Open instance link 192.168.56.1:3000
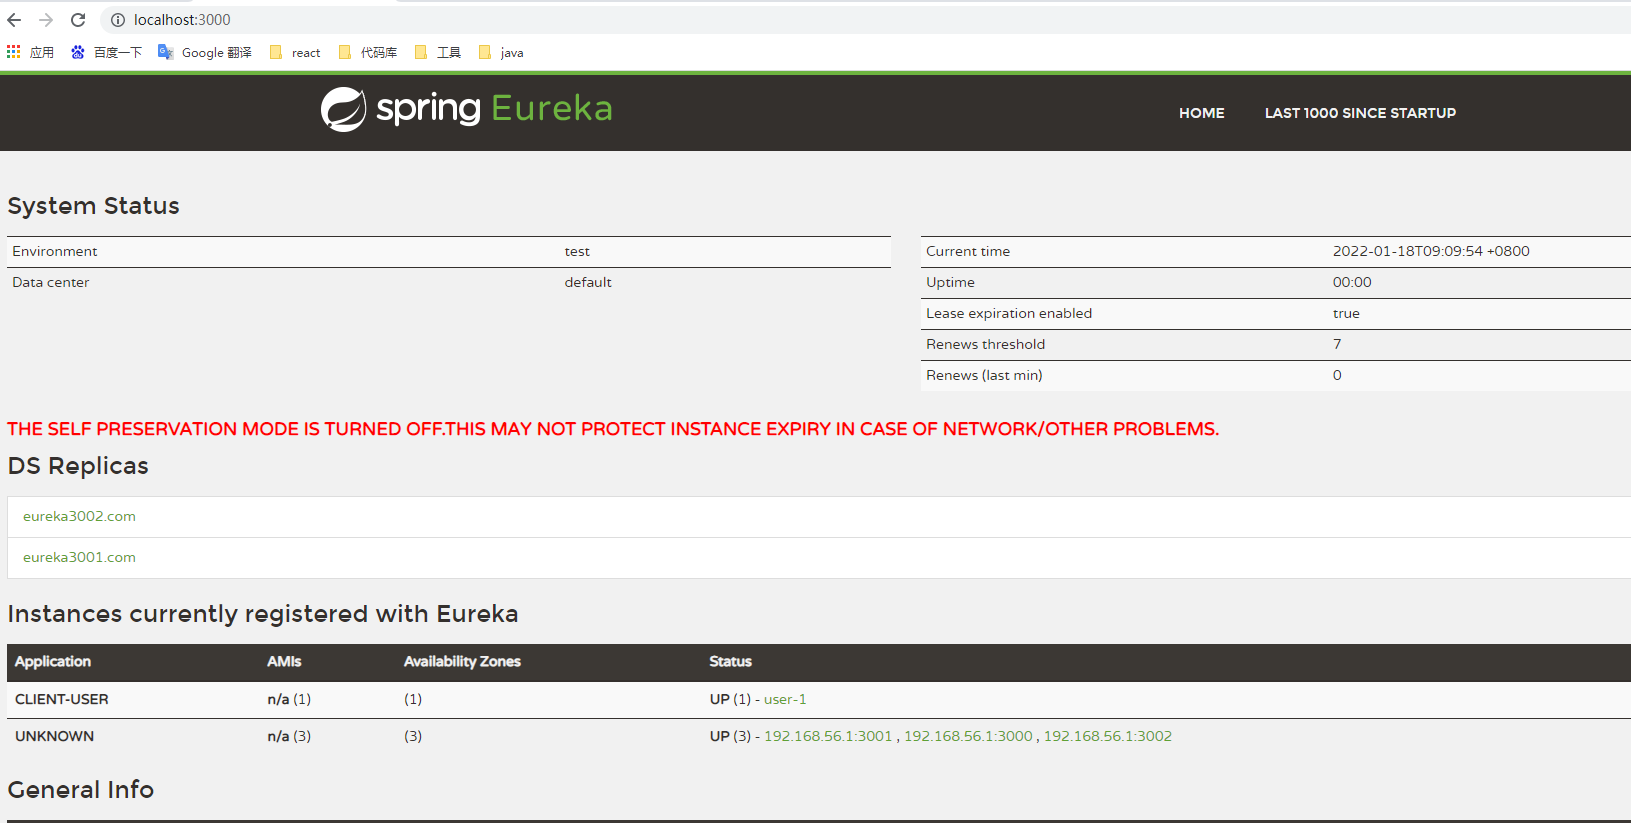Screen dimensions: 1631x823 pos(968,736)
